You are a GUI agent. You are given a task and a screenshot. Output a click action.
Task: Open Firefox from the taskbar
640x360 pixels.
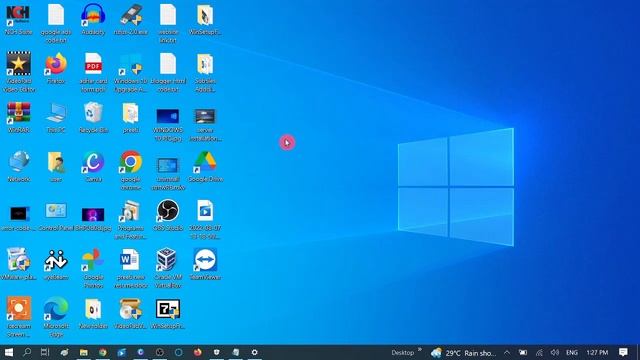coord(198,352)
